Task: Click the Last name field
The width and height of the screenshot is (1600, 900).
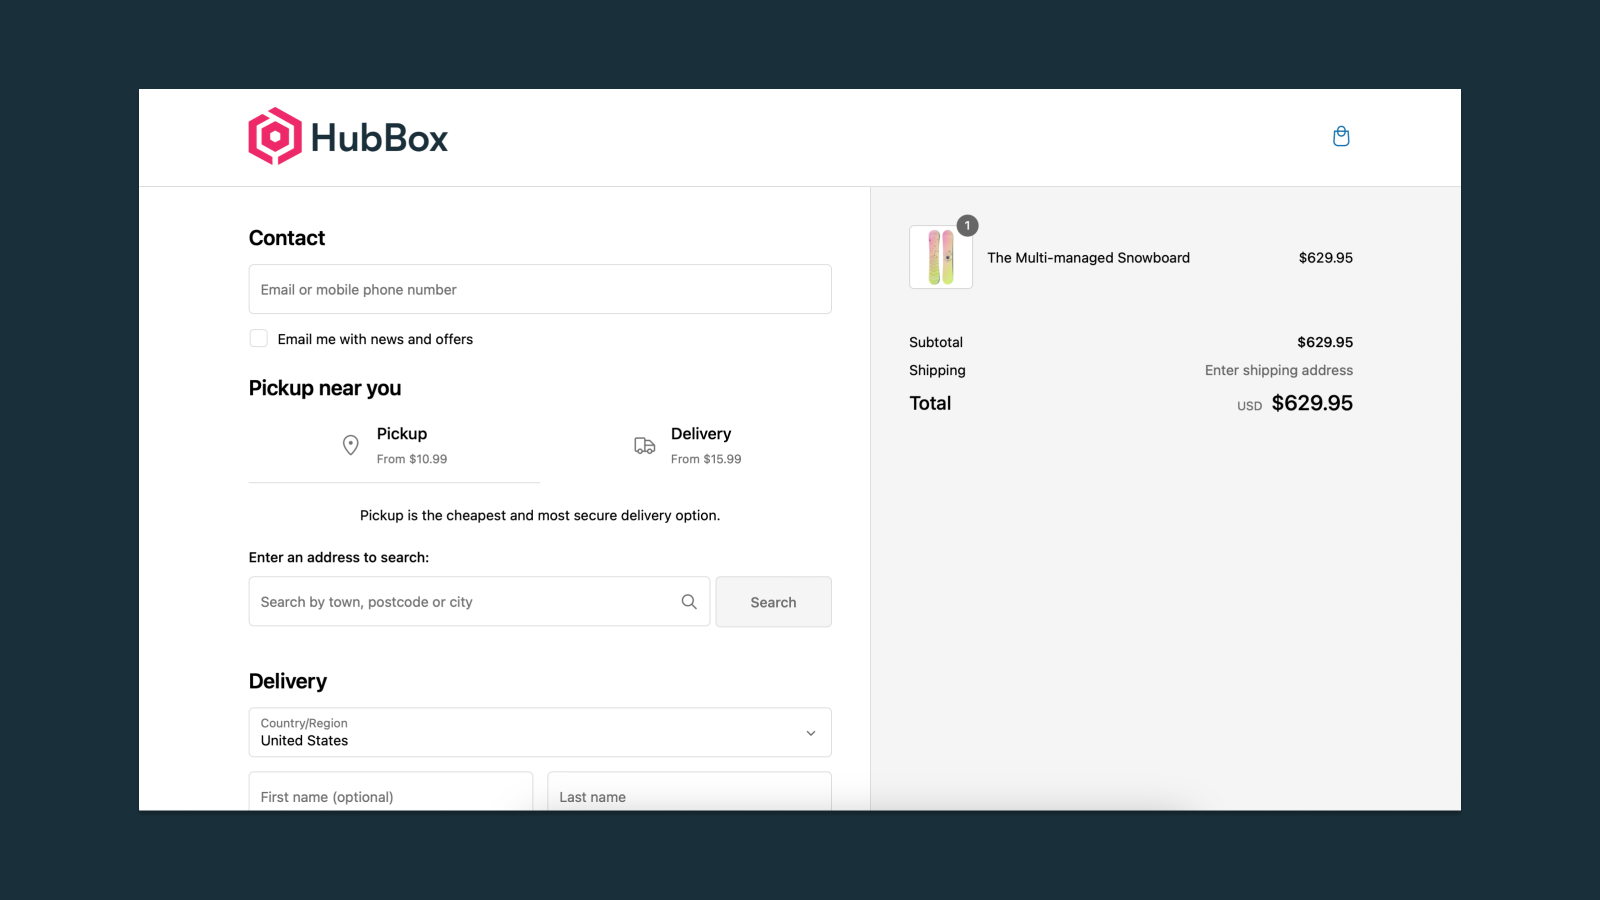Action: [689, 796]
